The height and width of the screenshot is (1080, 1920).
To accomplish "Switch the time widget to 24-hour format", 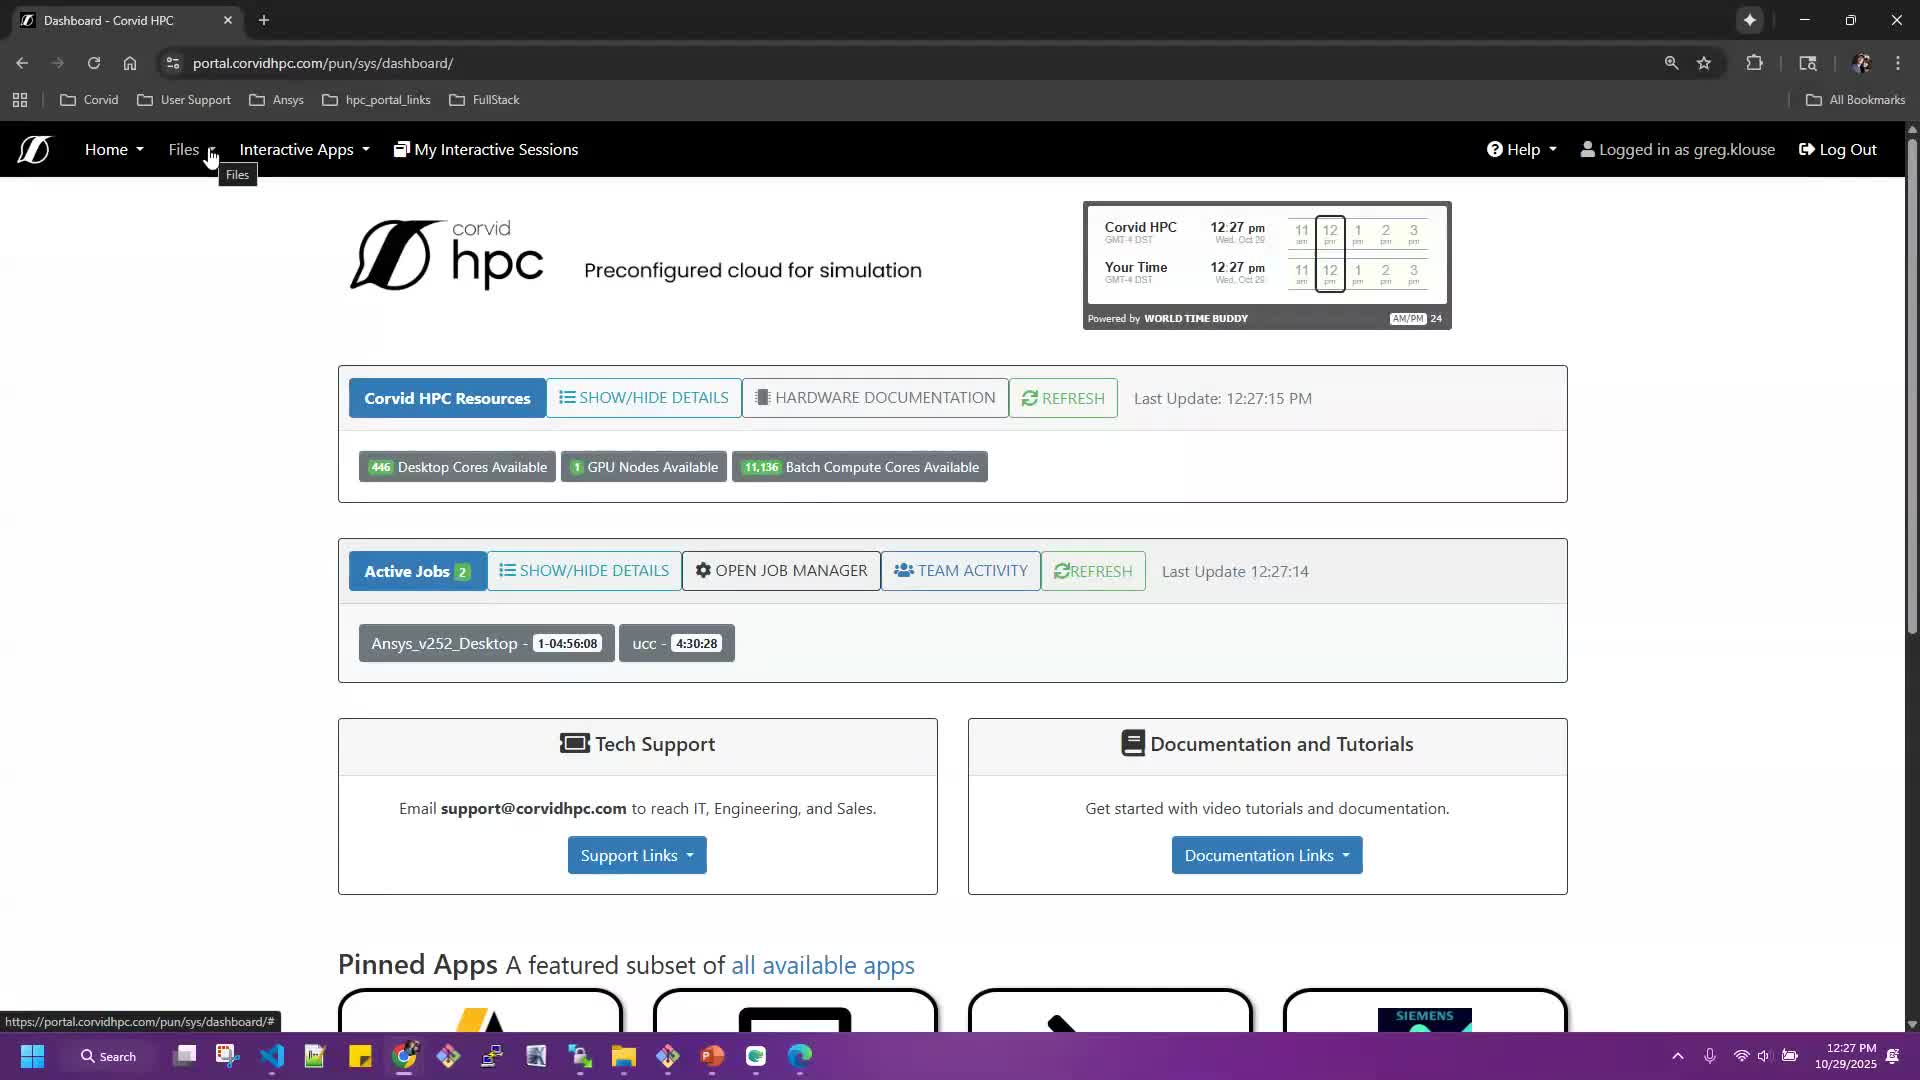I will (1436, 319).
